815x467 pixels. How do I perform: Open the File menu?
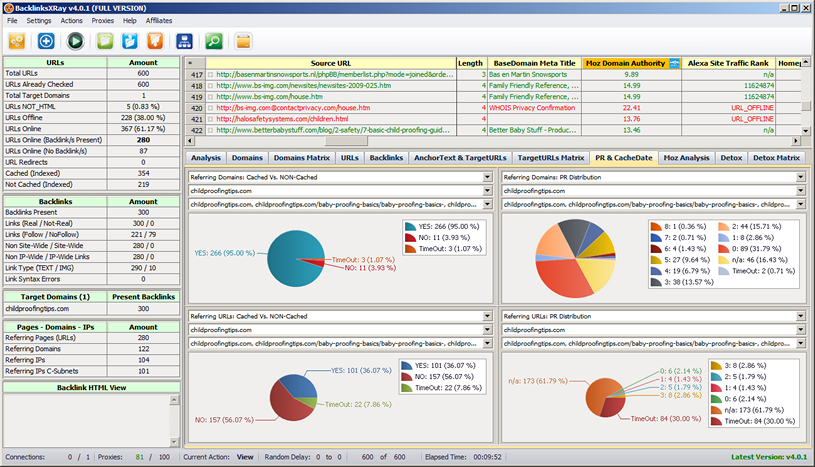12,21
